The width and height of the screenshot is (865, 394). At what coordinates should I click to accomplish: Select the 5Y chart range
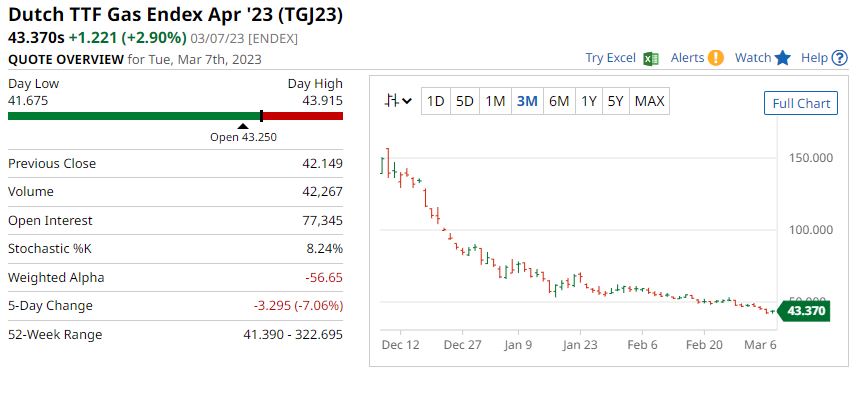point(616,102)
